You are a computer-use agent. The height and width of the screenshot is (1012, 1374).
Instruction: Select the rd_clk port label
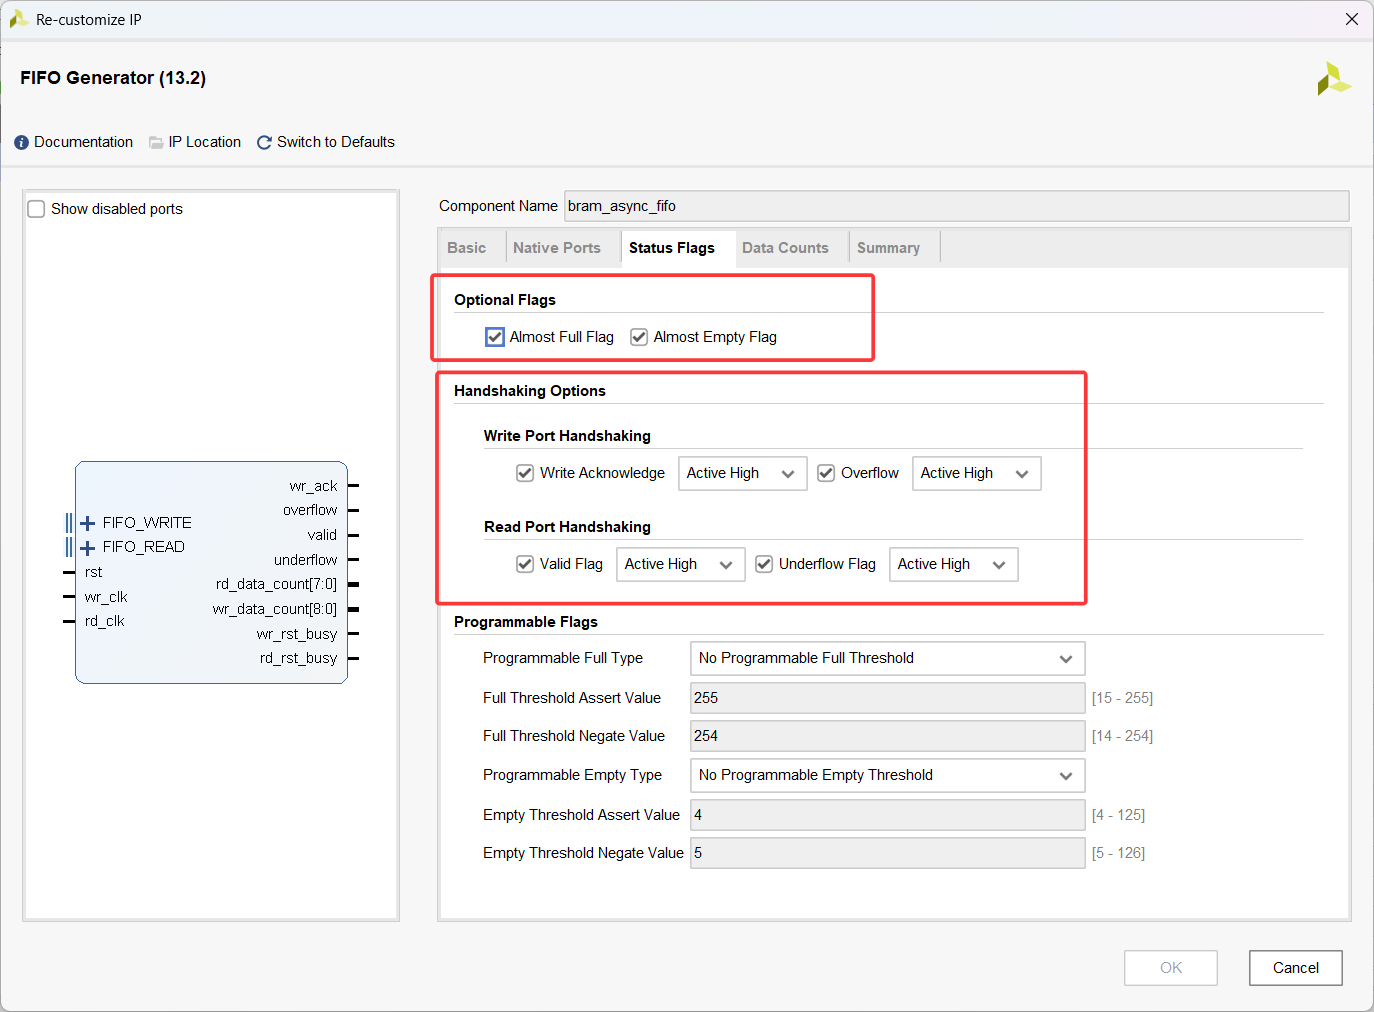pos(105,621)
